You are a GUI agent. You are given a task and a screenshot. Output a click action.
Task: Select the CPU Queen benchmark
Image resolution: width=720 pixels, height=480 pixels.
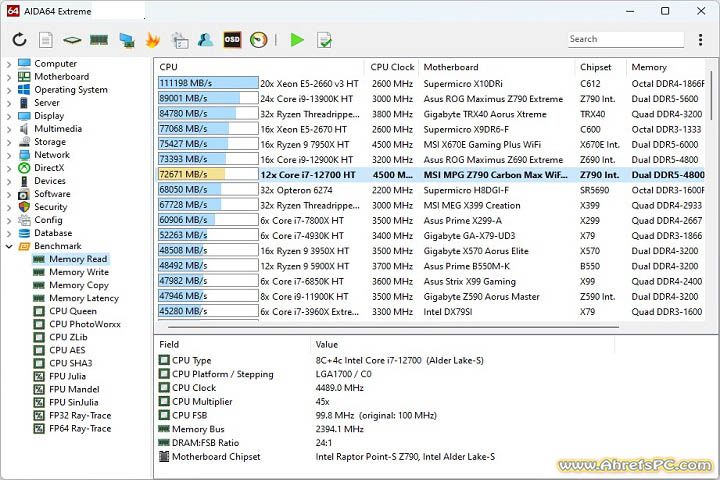(x=73, y=311)
